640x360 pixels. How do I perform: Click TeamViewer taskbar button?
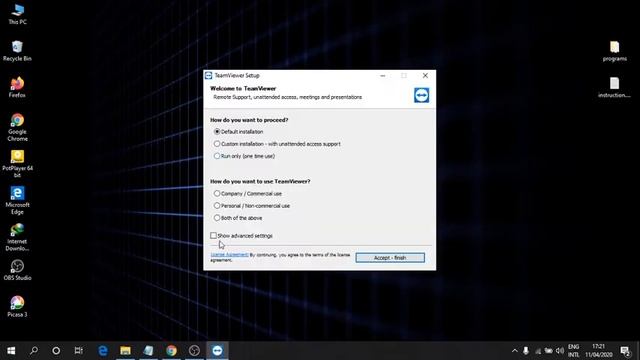[x=217, y=350]
